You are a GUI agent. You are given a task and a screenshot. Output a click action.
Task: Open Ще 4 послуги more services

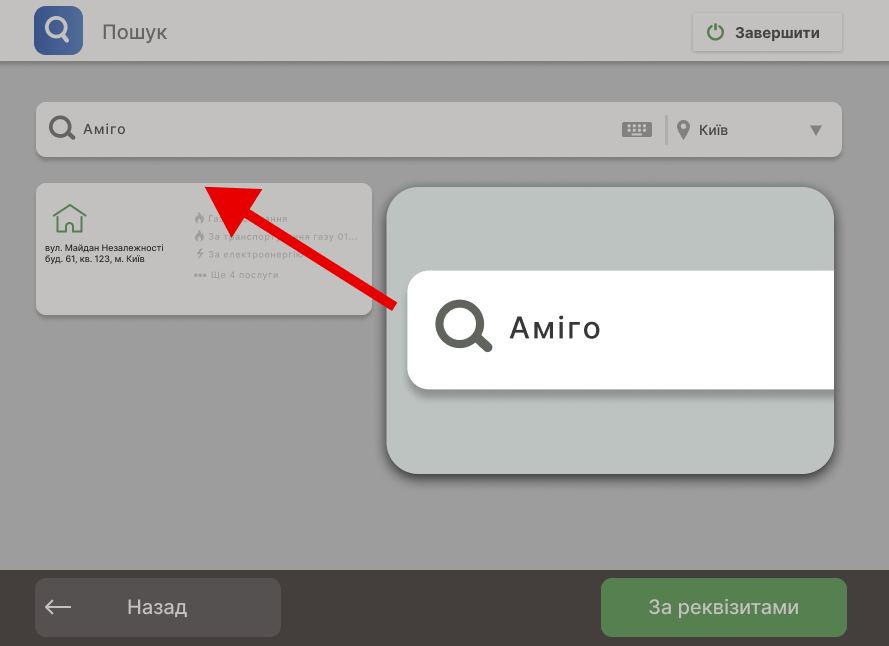click(236, 275)
